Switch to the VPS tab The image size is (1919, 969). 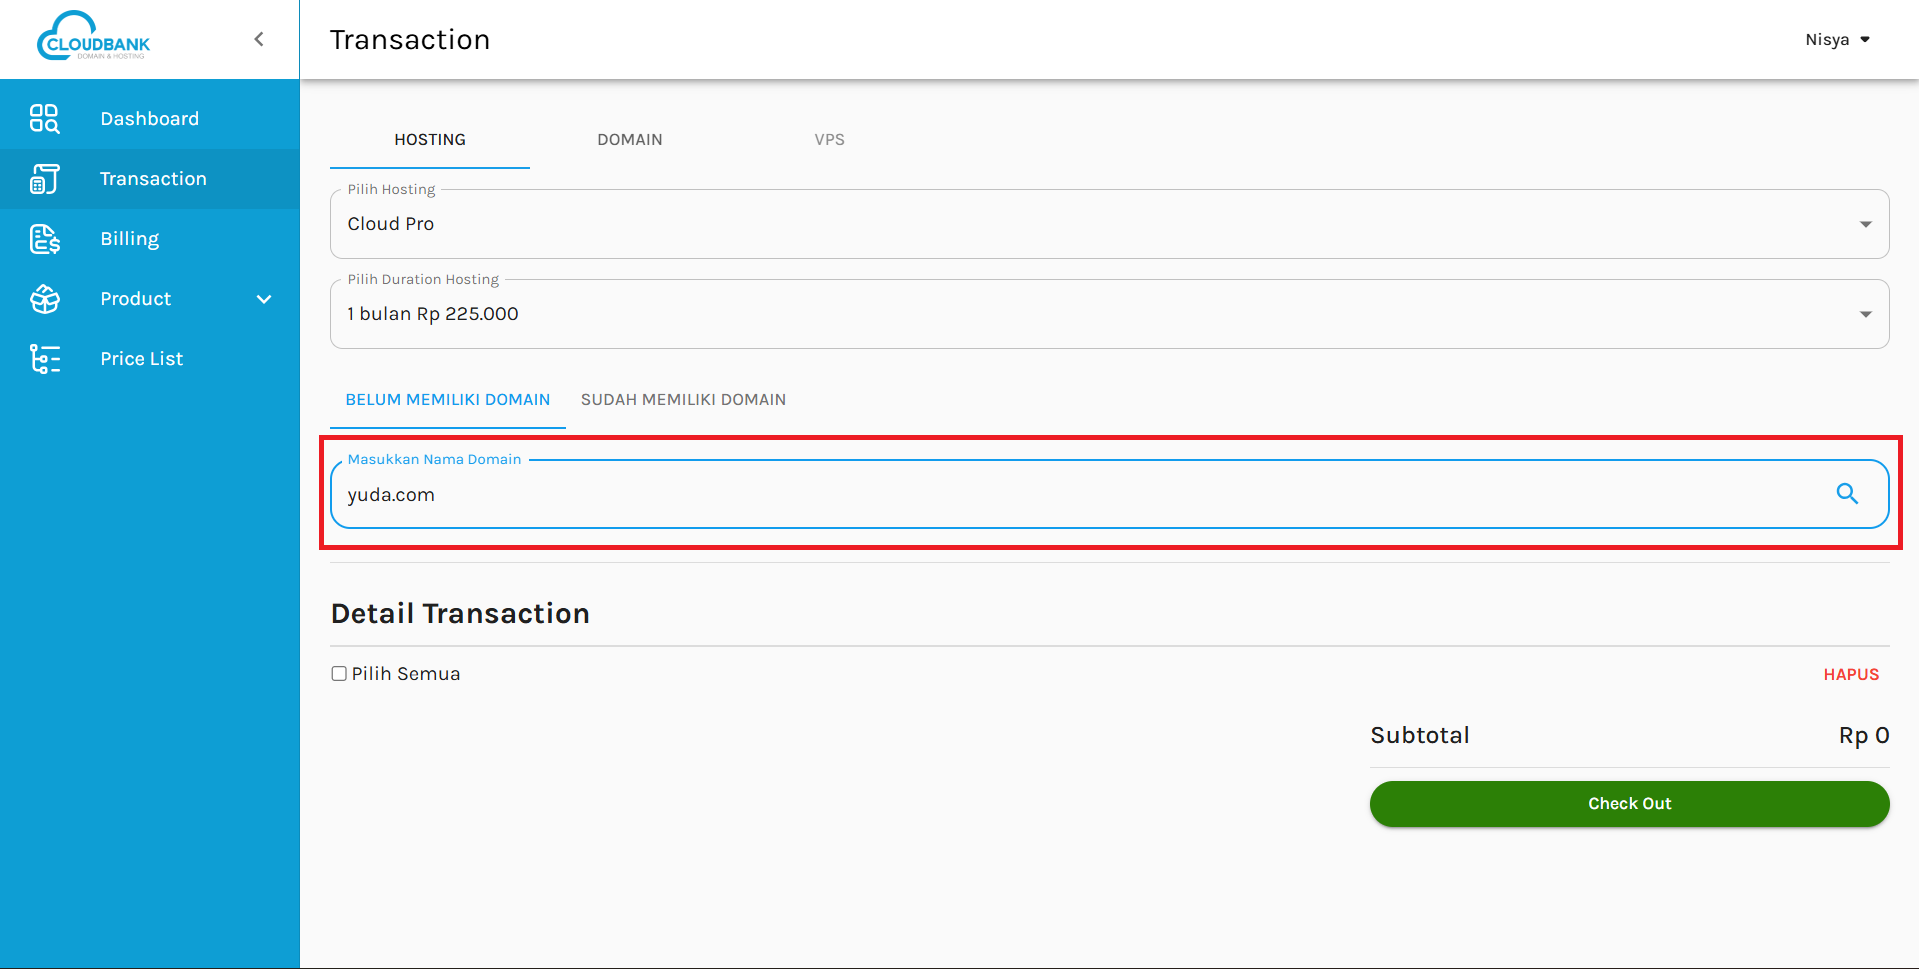point(829,140)
